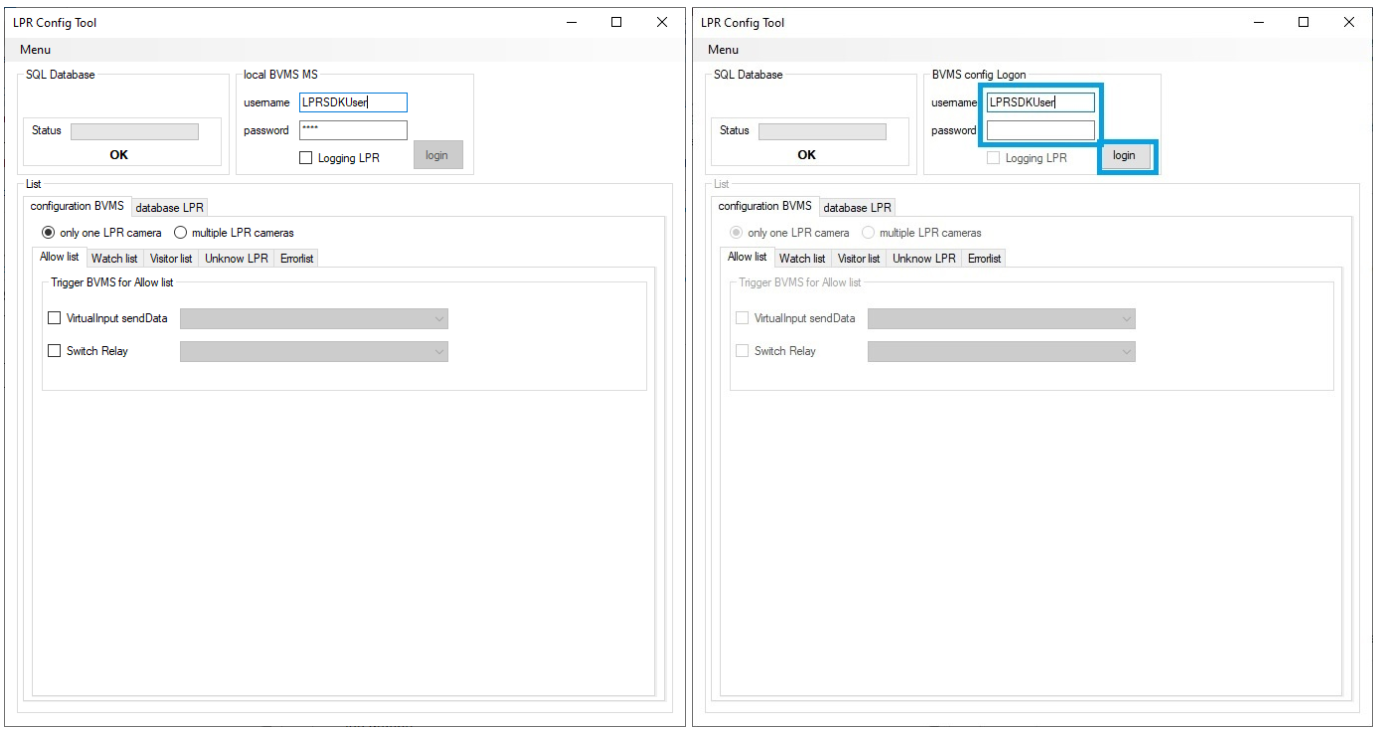Select multiple LPR cameras radio in left window
Screen dimensions: 1379x732
pos(181,233)
